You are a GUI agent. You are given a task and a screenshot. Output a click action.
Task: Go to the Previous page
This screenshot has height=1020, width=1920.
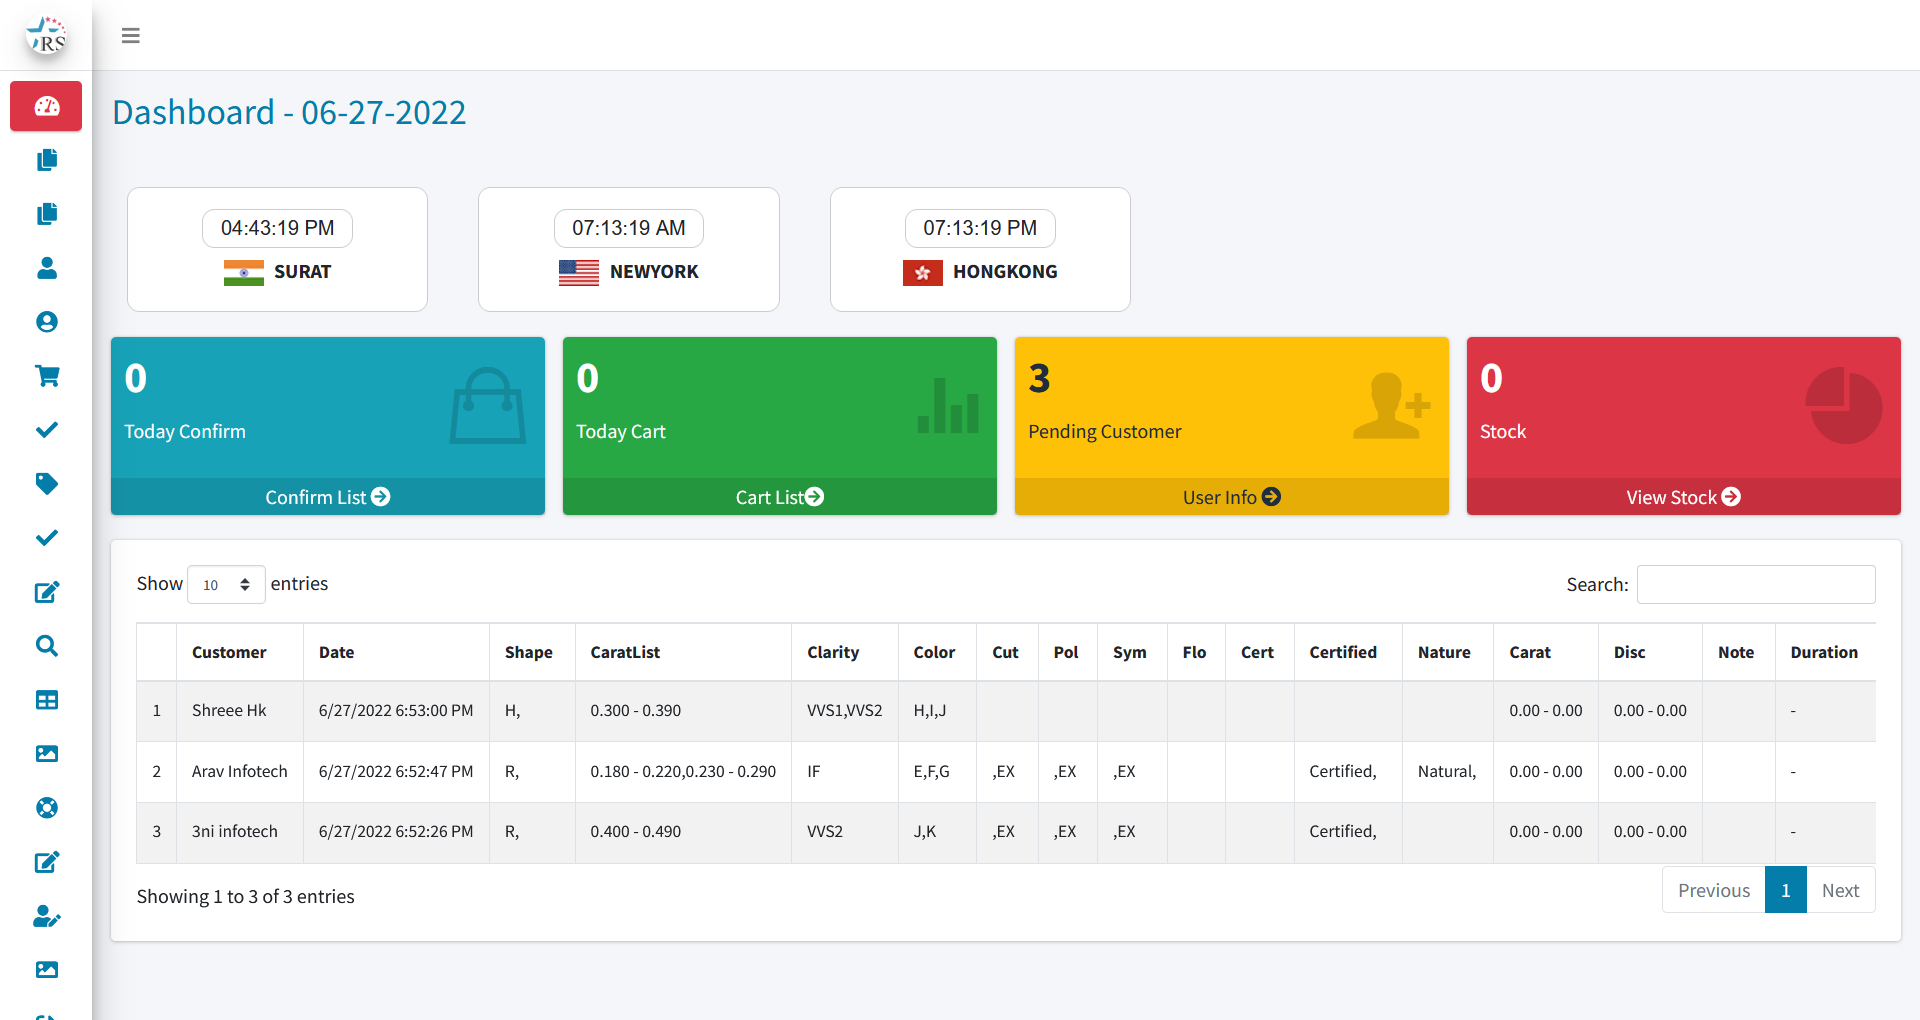pyautogui.click(x=1714, y=890)
